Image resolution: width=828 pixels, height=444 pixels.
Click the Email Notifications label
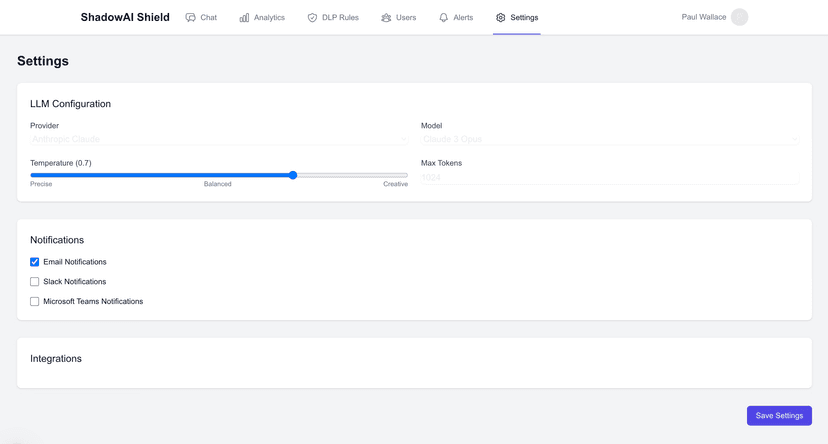74,262
